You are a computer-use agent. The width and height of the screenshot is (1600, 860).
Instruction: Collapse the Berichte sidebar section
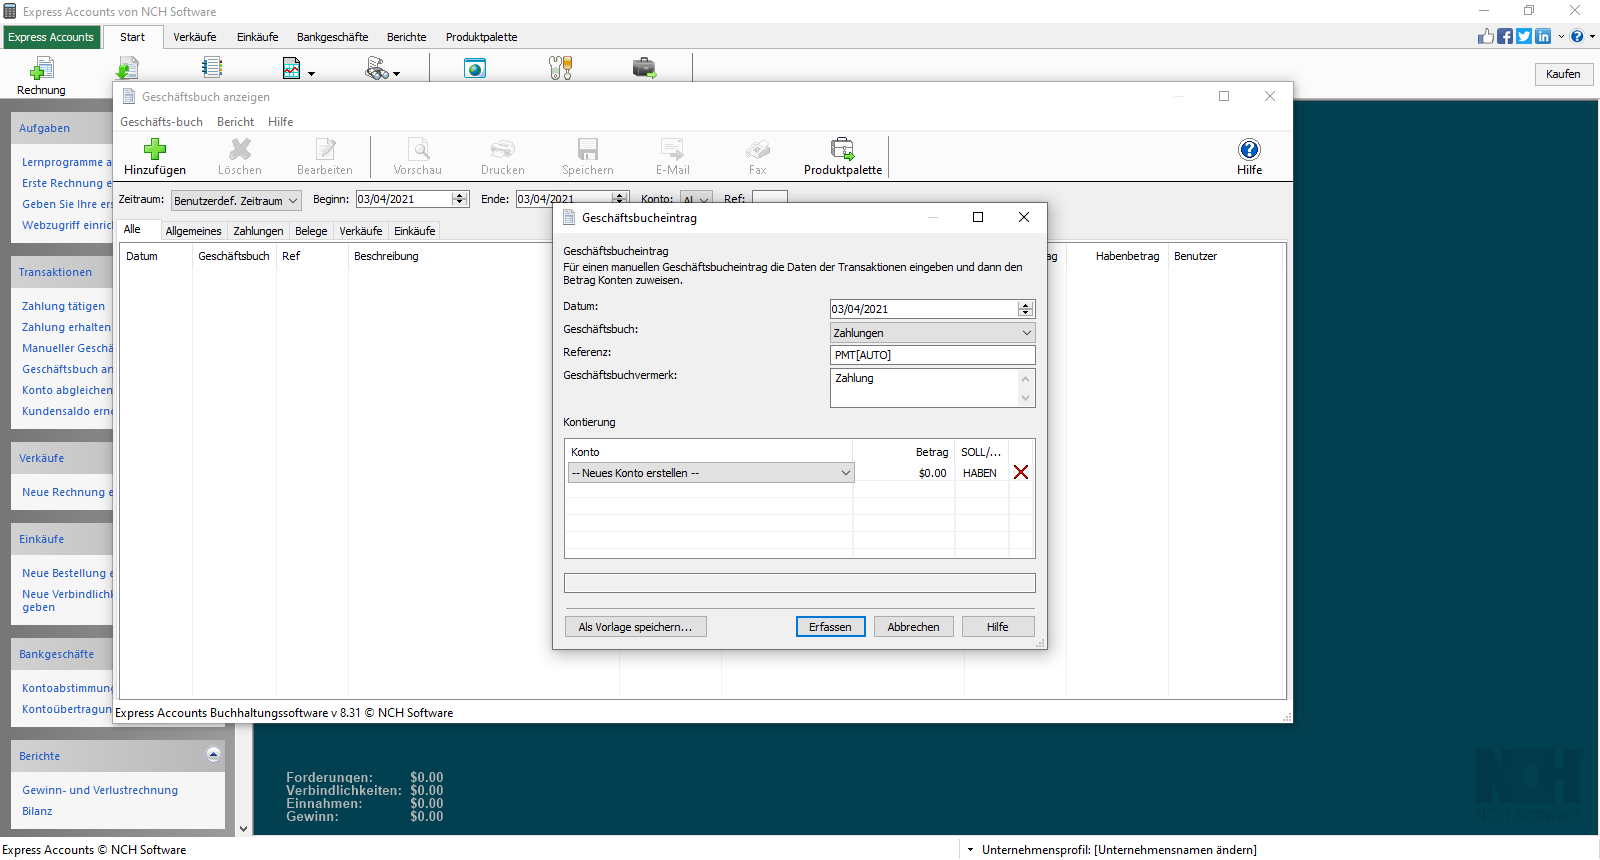point(213,754)
